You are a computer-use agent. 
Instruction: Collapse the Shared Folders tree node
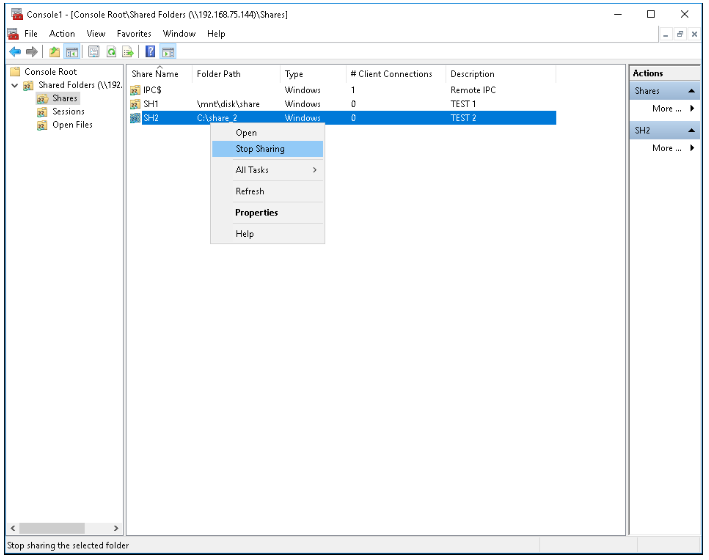[x=14, y=86]
